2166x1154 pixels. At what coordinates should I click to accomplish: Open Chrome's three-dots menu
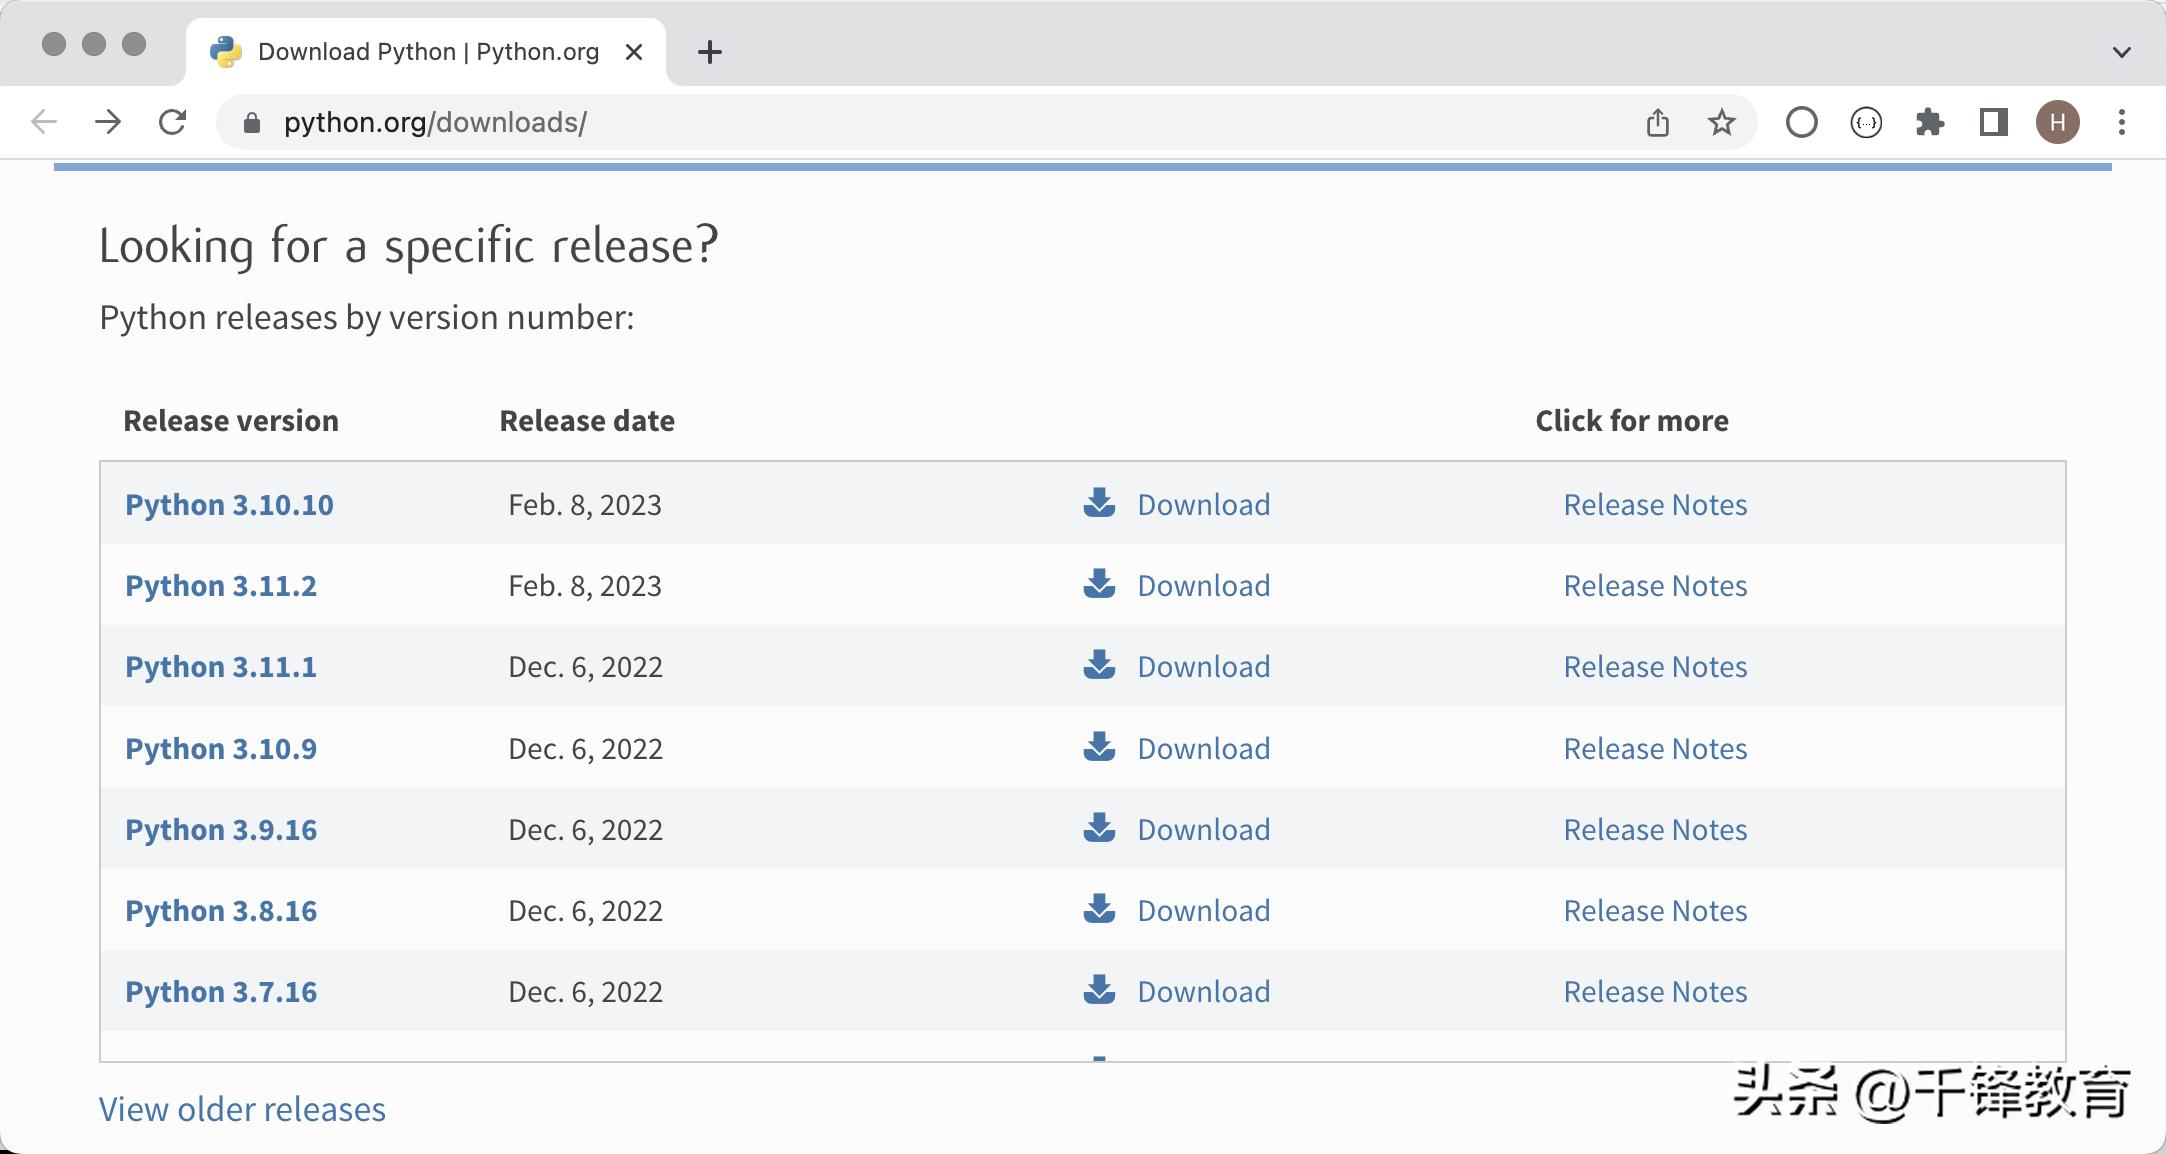[2121, 123]
